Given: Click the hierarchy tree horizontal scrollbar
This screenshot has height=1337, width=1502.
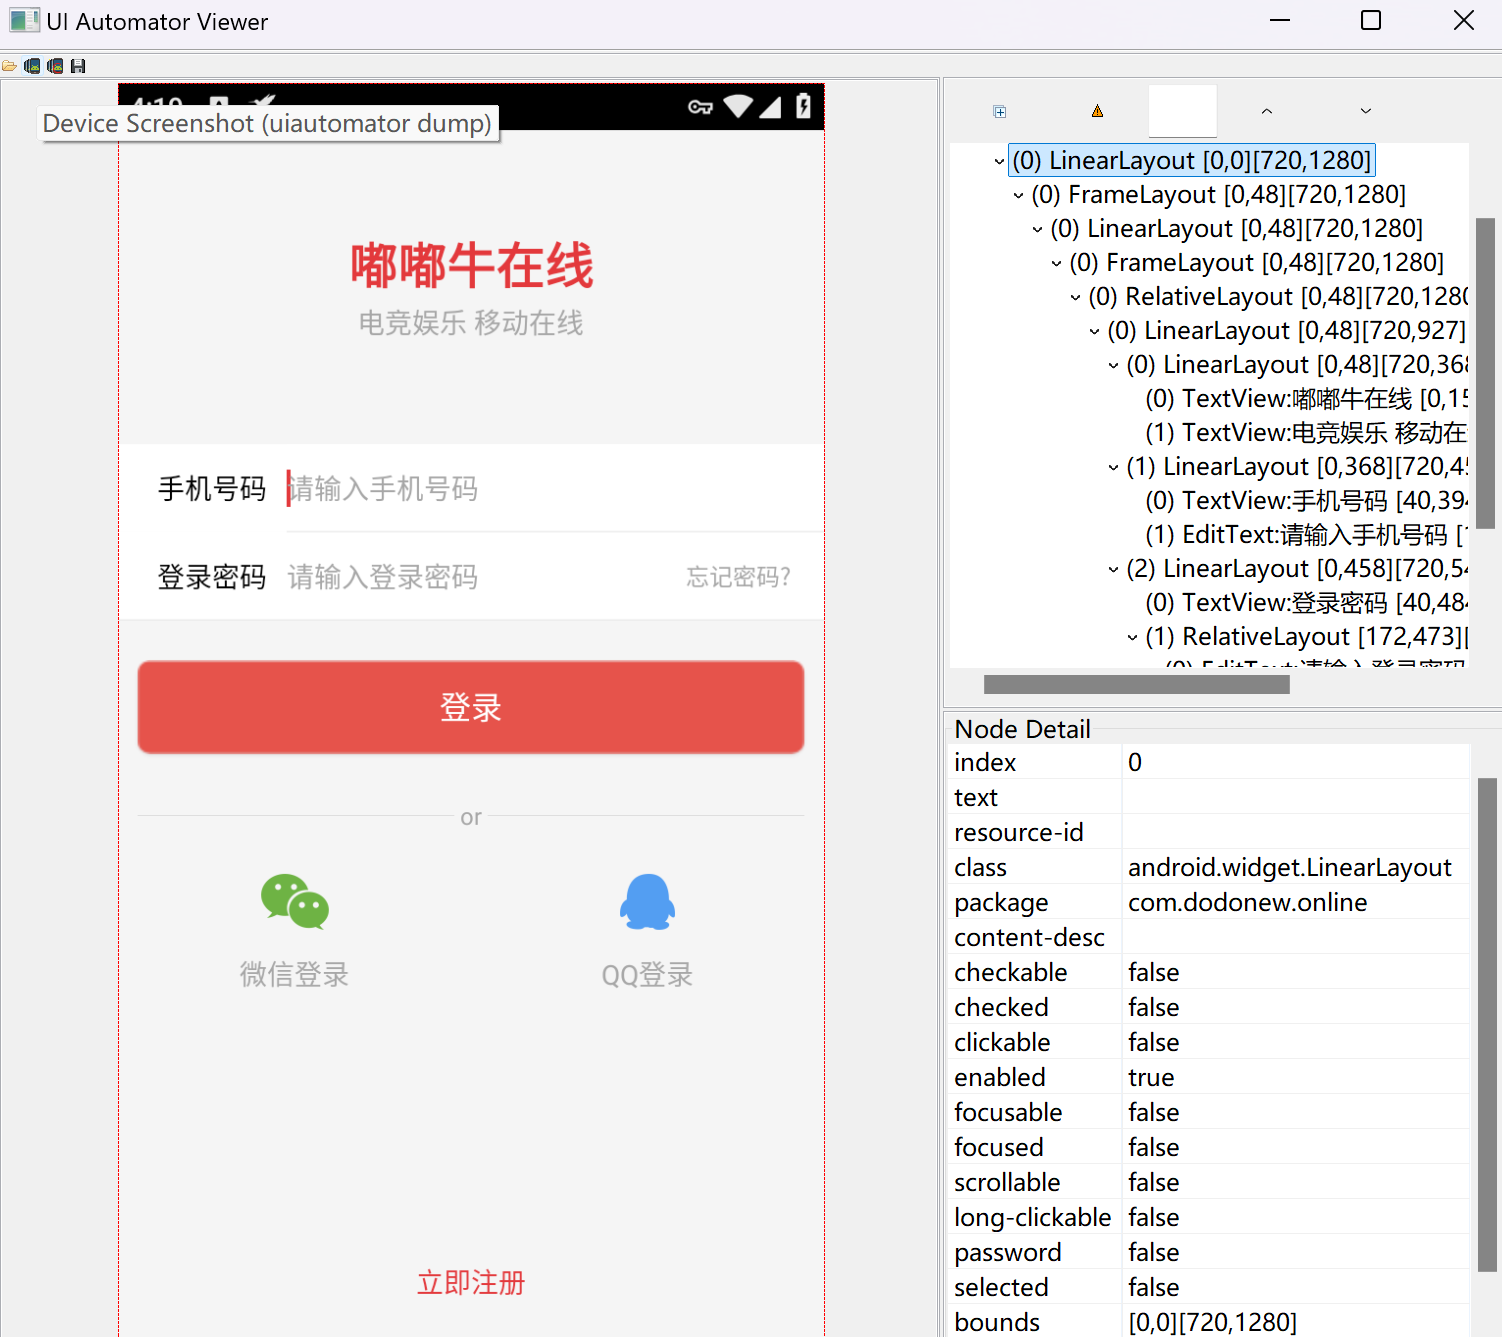Looking at the screenshot, I should (x=1136, y=685).
